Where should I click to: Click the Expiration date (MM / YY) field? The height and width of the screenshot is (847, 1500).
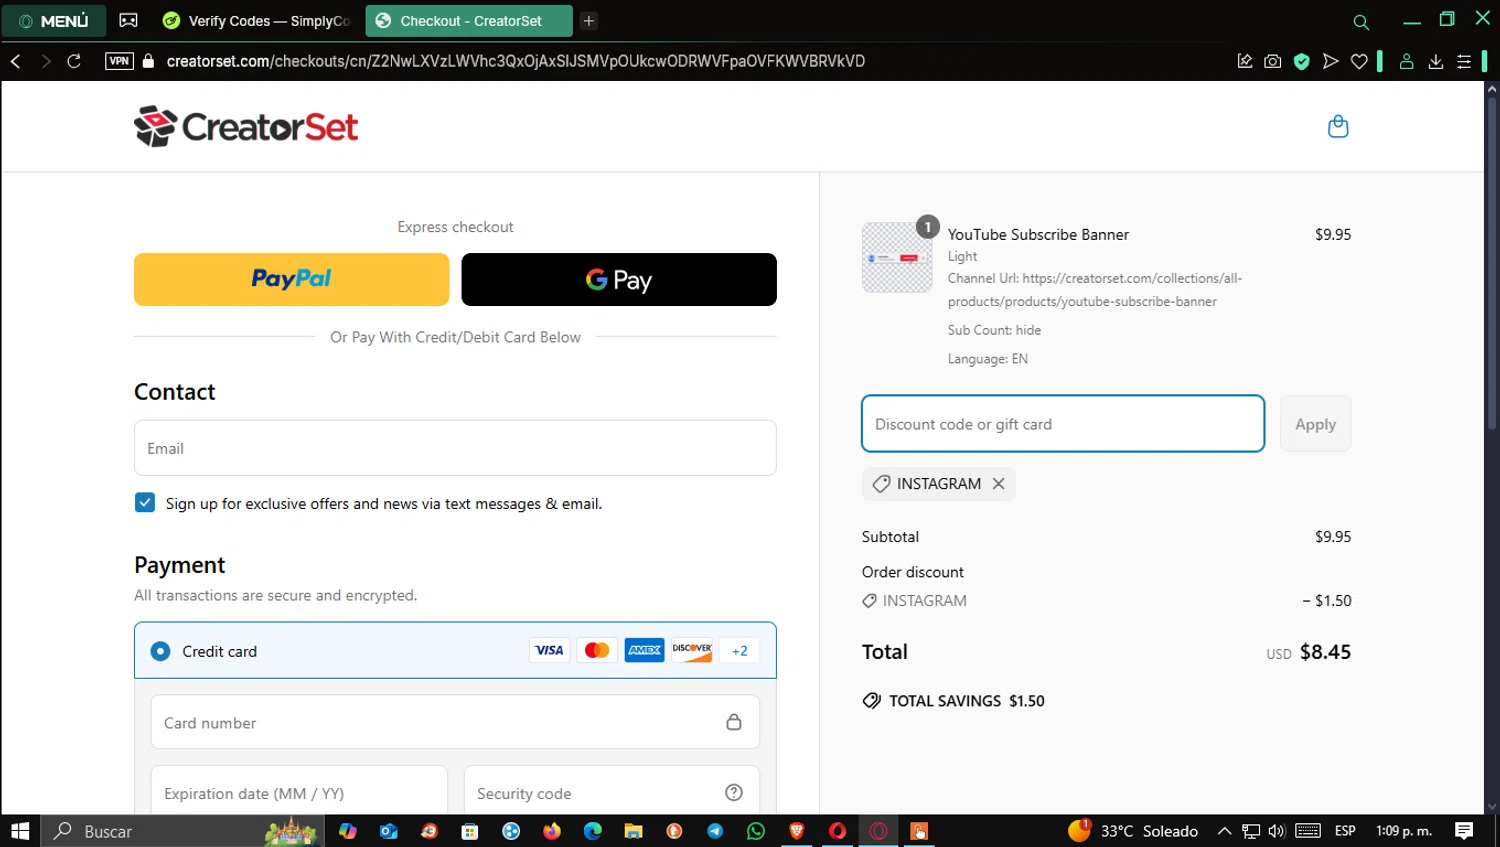click(x=299, y=792)
